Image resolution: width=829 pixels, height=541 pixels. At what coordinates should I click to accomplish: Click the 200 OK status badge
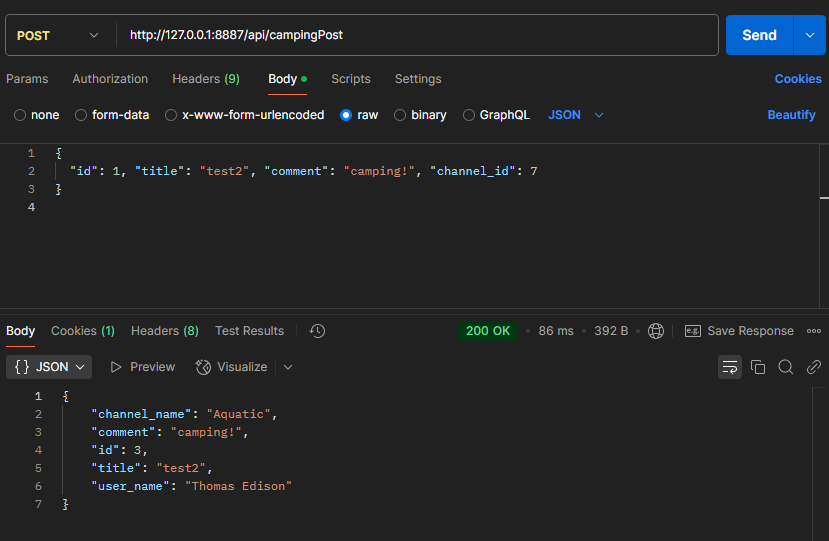[487, 331]
